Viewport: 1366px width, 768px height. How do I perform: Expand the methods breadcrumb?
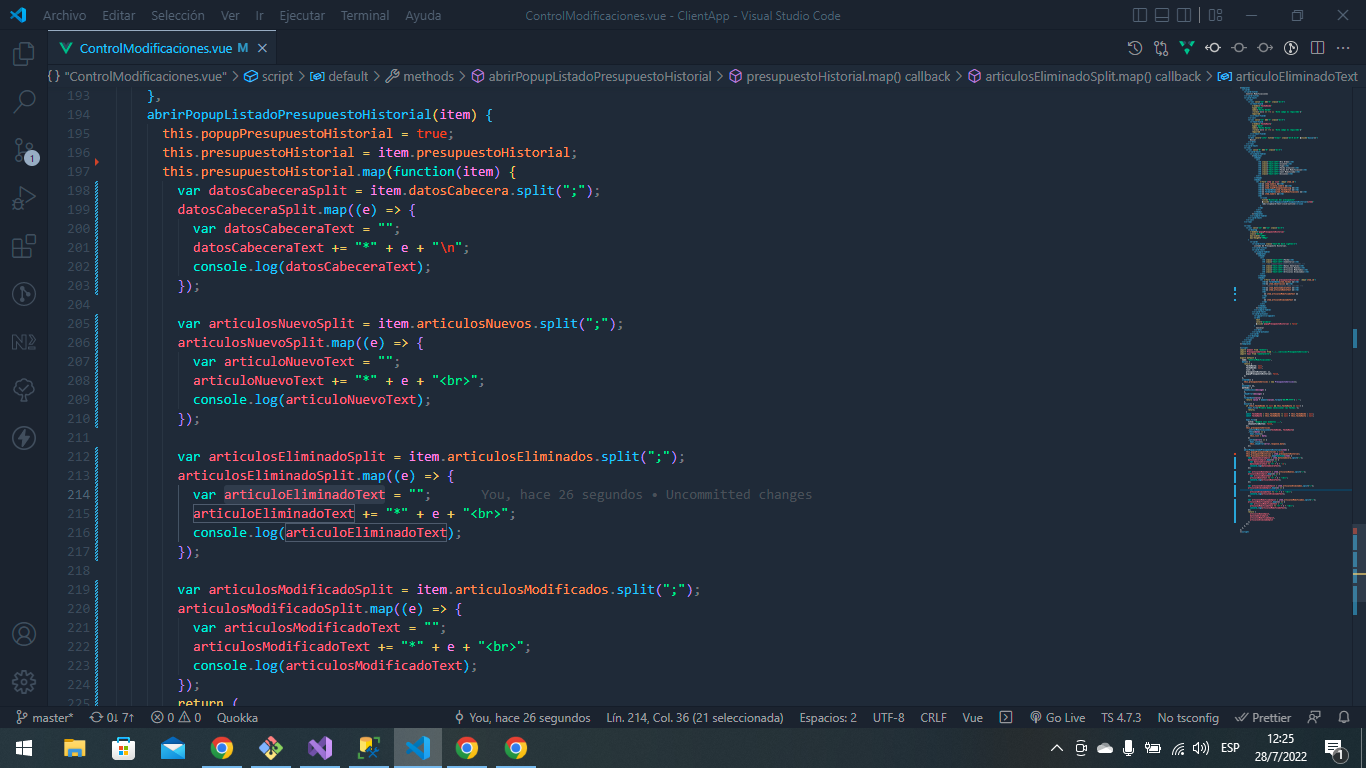coord(420,76)
